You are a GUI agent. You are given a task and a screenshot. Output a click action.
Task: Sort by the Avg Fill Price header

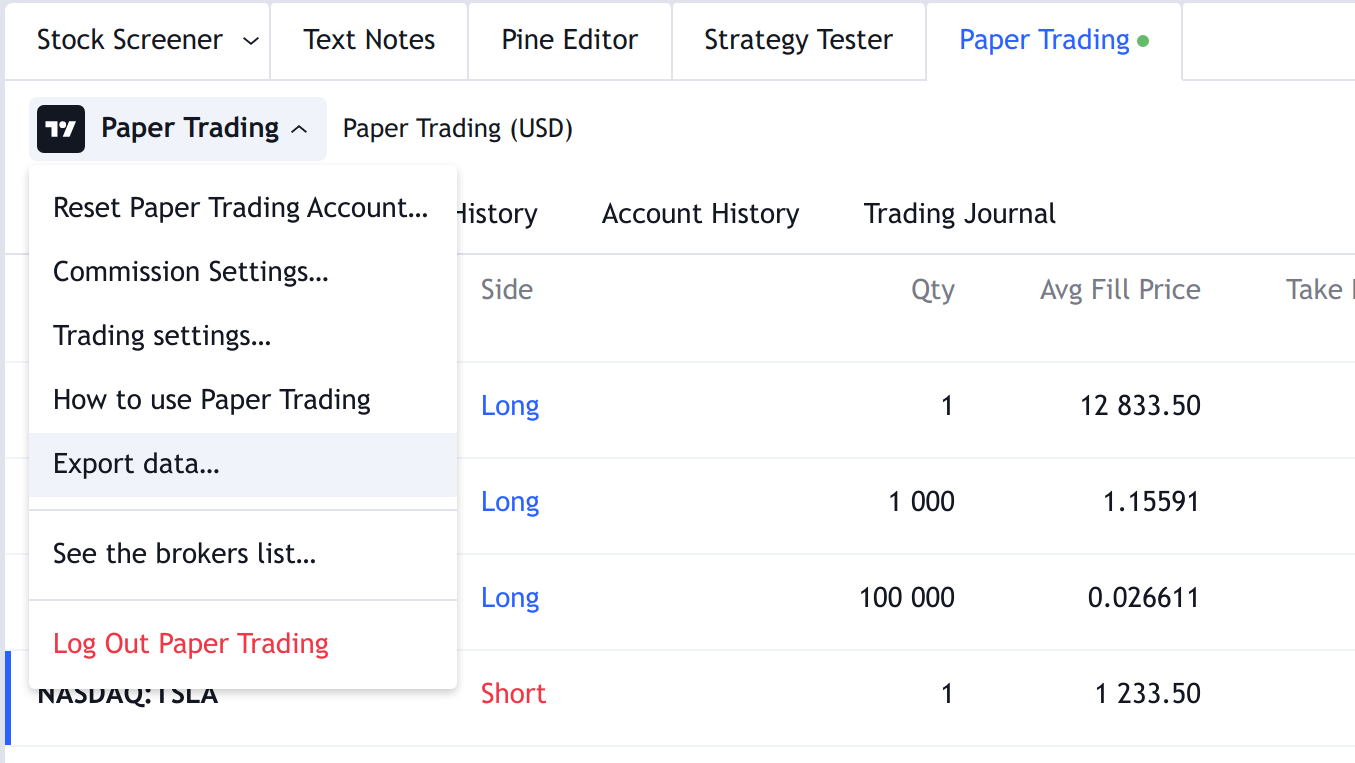pyautogui.click(x=1120, y=290)
